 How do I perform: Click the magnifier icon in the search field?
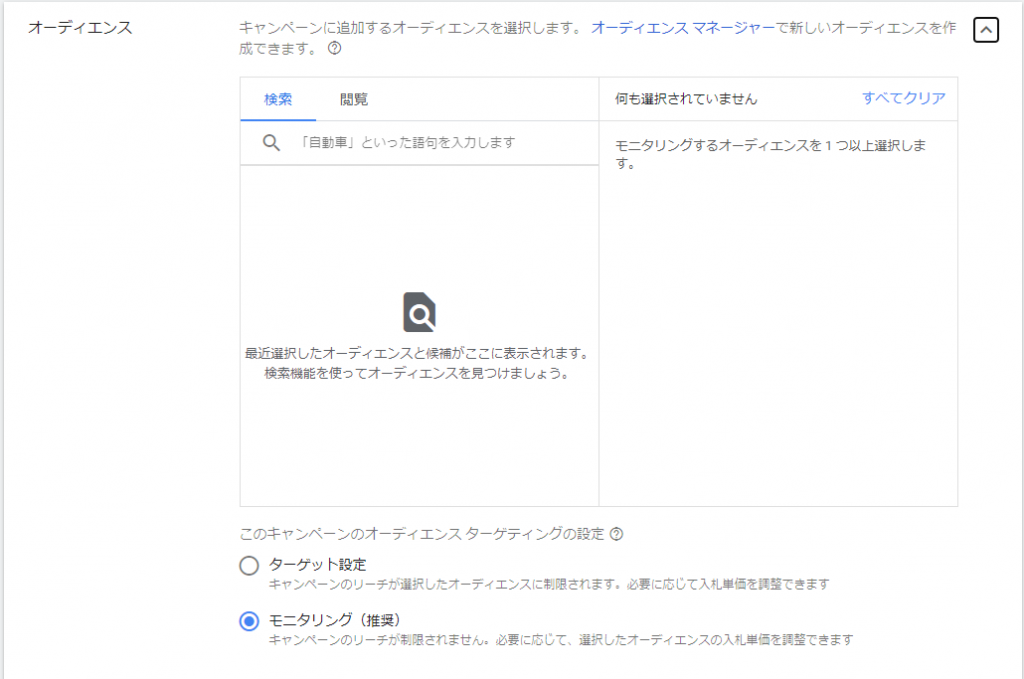pyautogui.click(x=269, y=143)
